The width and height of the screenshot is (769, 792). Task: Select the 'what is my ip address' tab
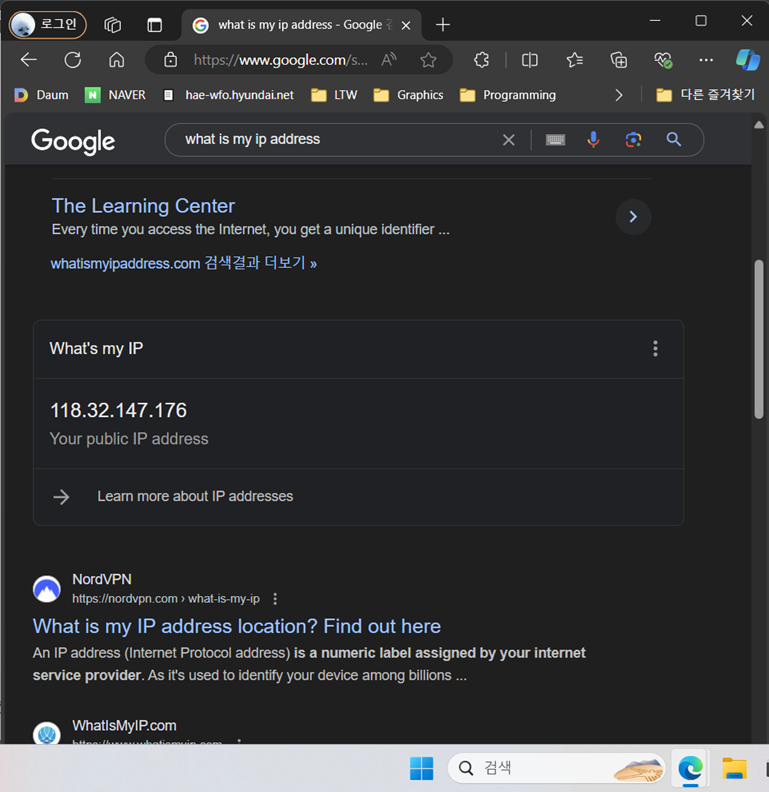tap(301, 25)
